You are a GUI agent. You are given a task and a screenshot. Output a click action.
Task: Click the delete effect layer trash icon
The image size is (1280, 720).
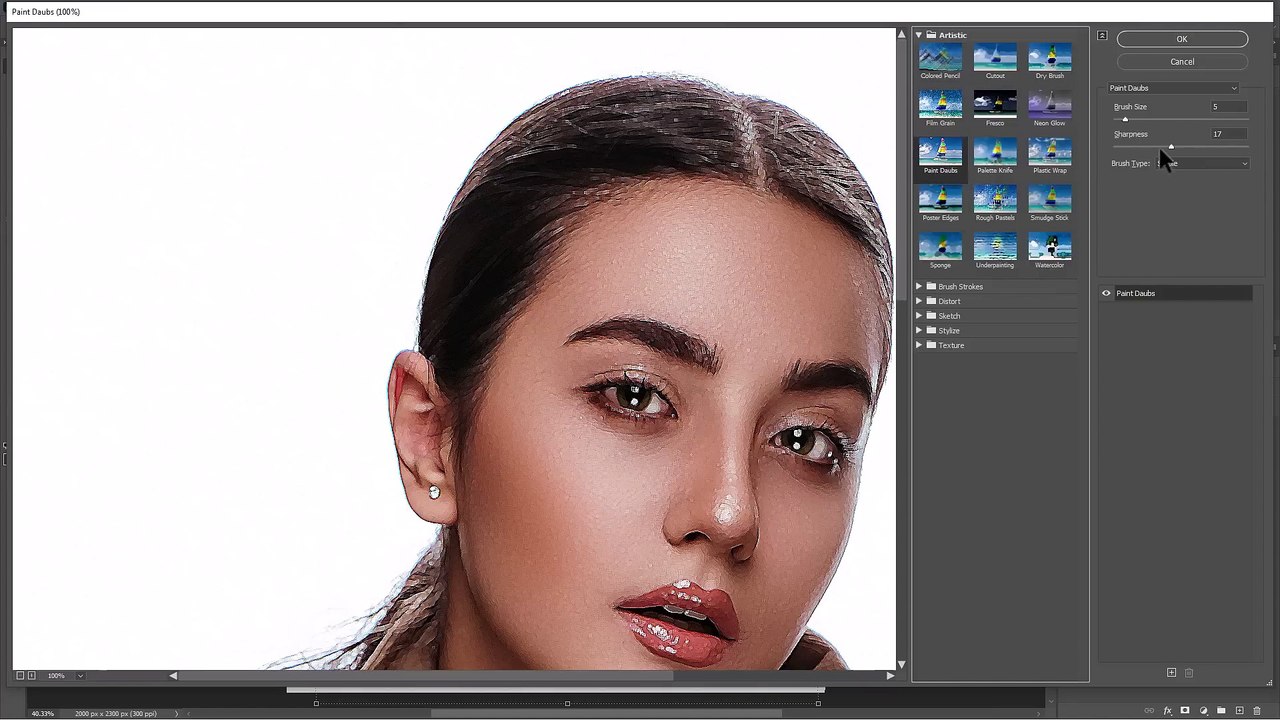tap(1189, 673)
